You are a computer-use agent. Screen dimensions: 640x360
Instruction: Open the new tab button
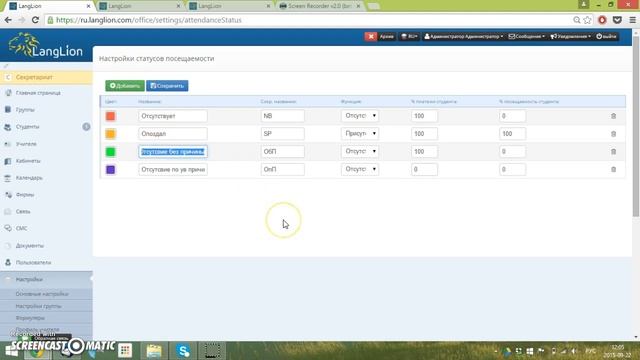coord(373,6)
